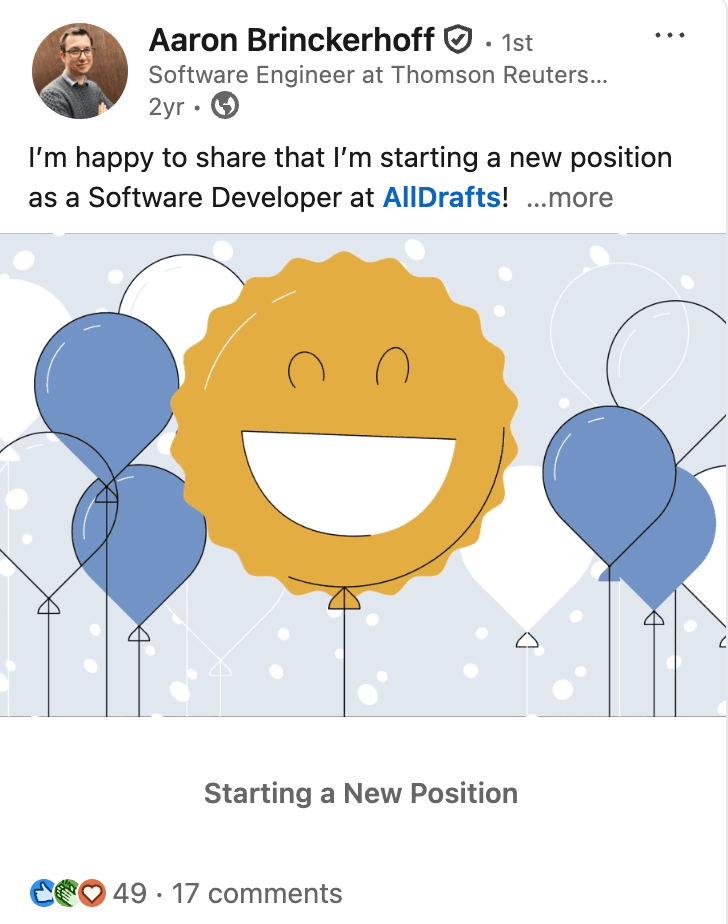Click the verified badge beside the name
This screenshot has height=924, width=728.
(x=457, y=40)
